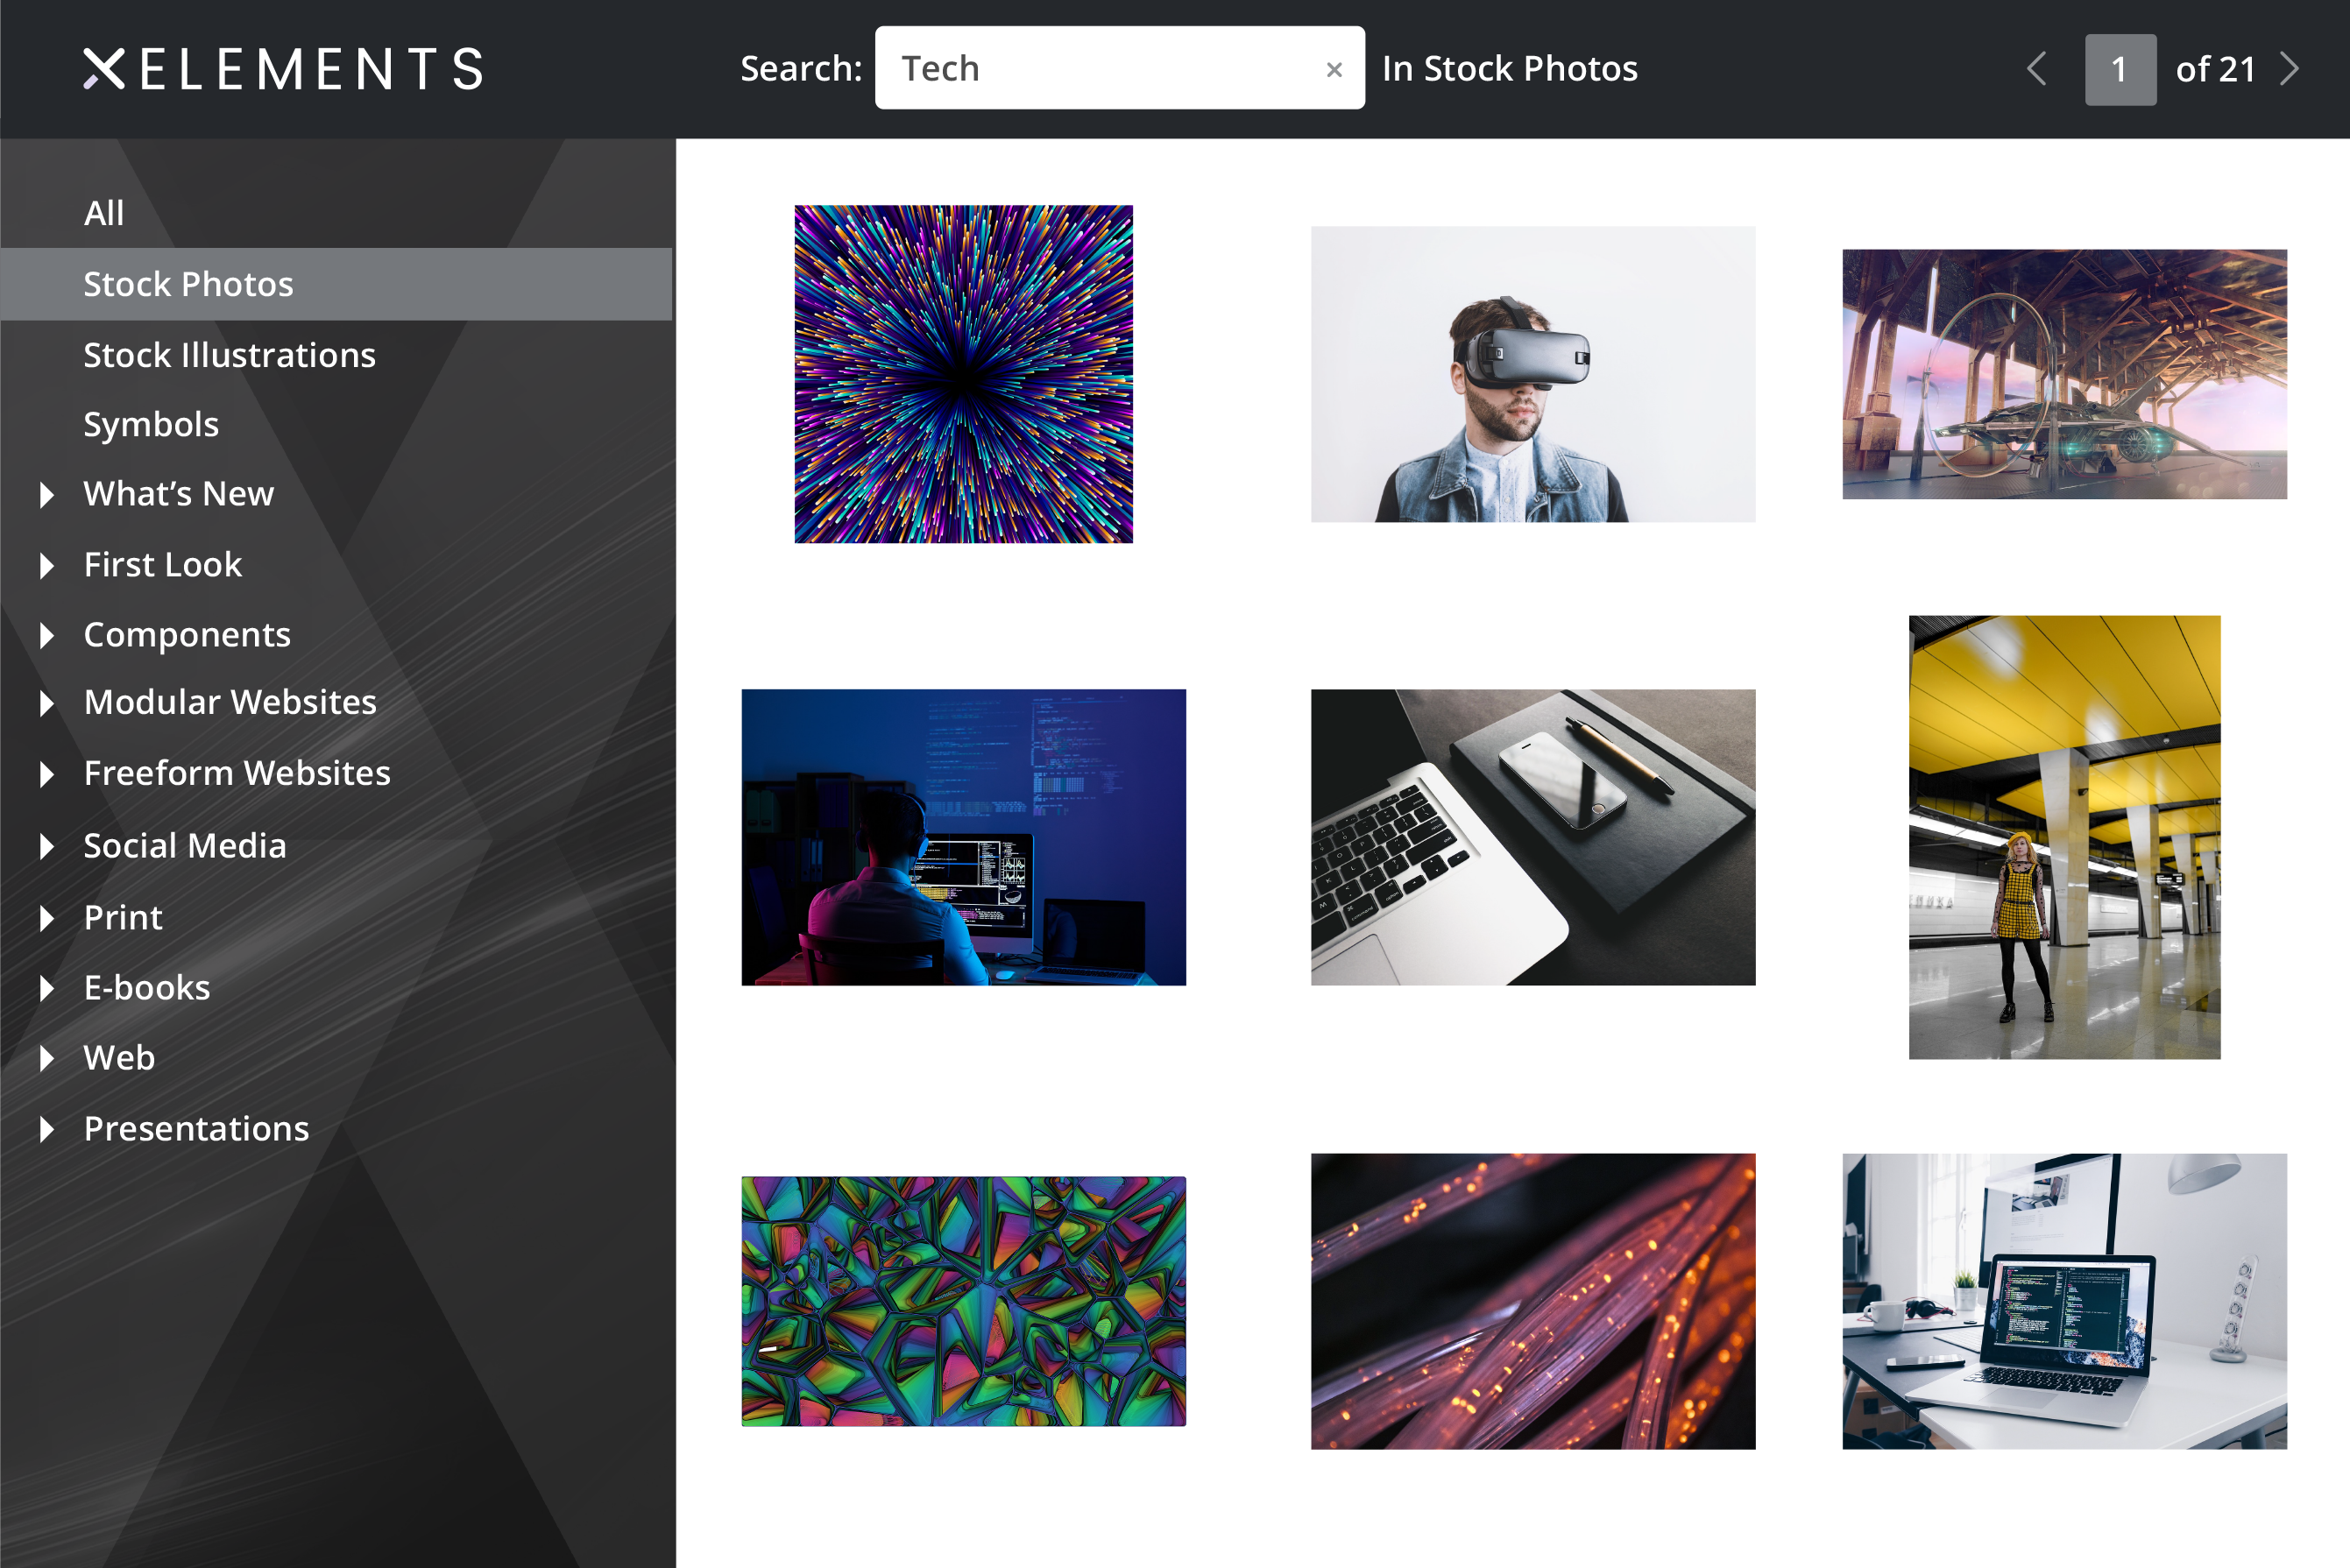2350x1568 pixels.
Task: Expand the First Look section
Action: tap(162, 564)
